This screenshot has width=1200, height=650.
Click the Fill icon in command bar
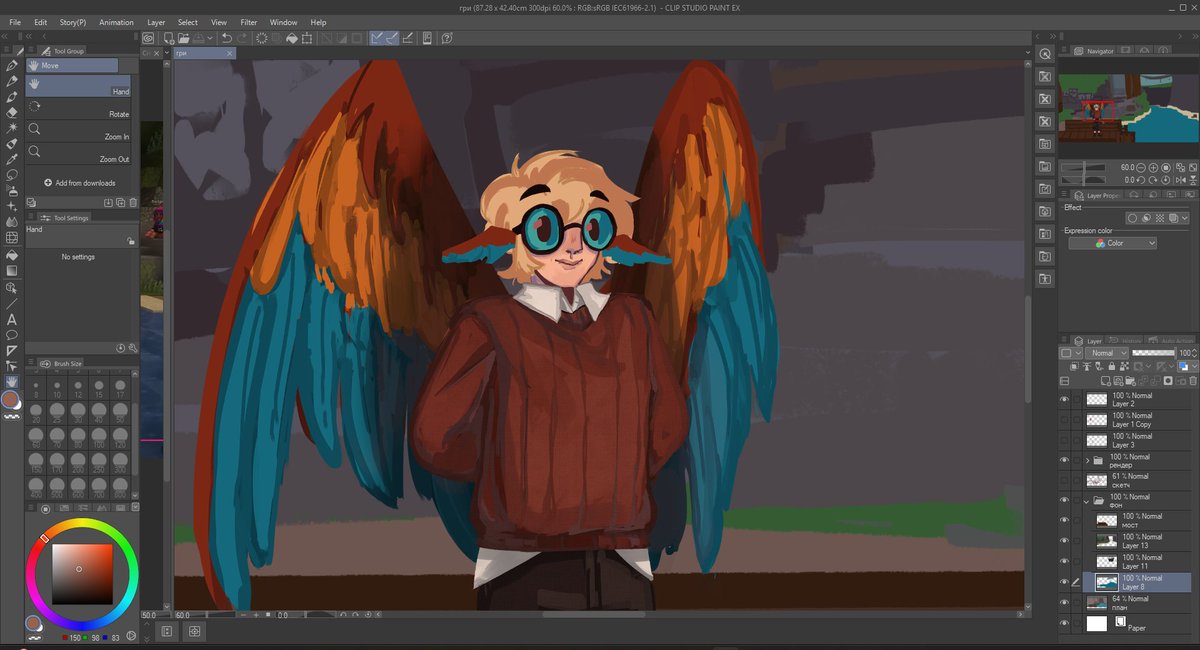pyautogui.click(x=292, y=38)
